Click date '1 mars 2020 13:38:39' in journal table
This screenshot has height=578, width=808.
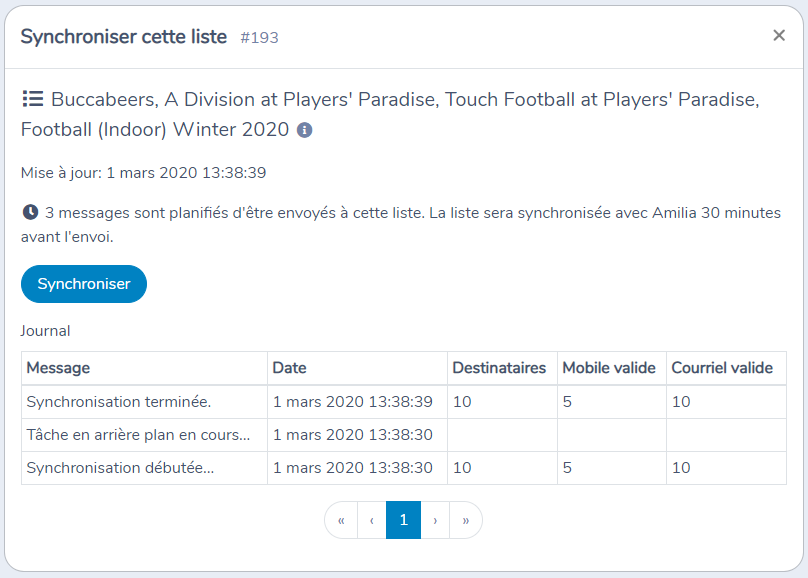(352, 402)
